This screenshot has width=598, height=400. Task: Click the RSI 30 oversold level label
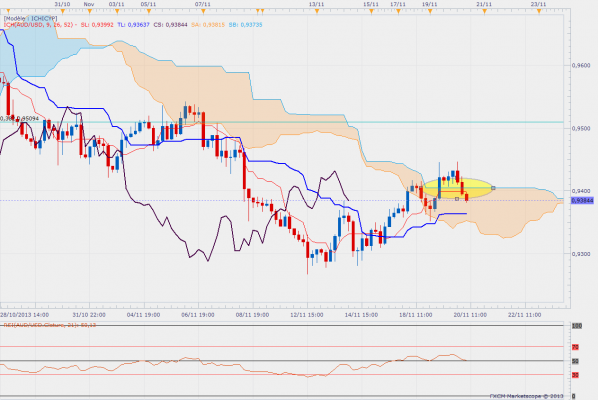(x=575, y=375)
